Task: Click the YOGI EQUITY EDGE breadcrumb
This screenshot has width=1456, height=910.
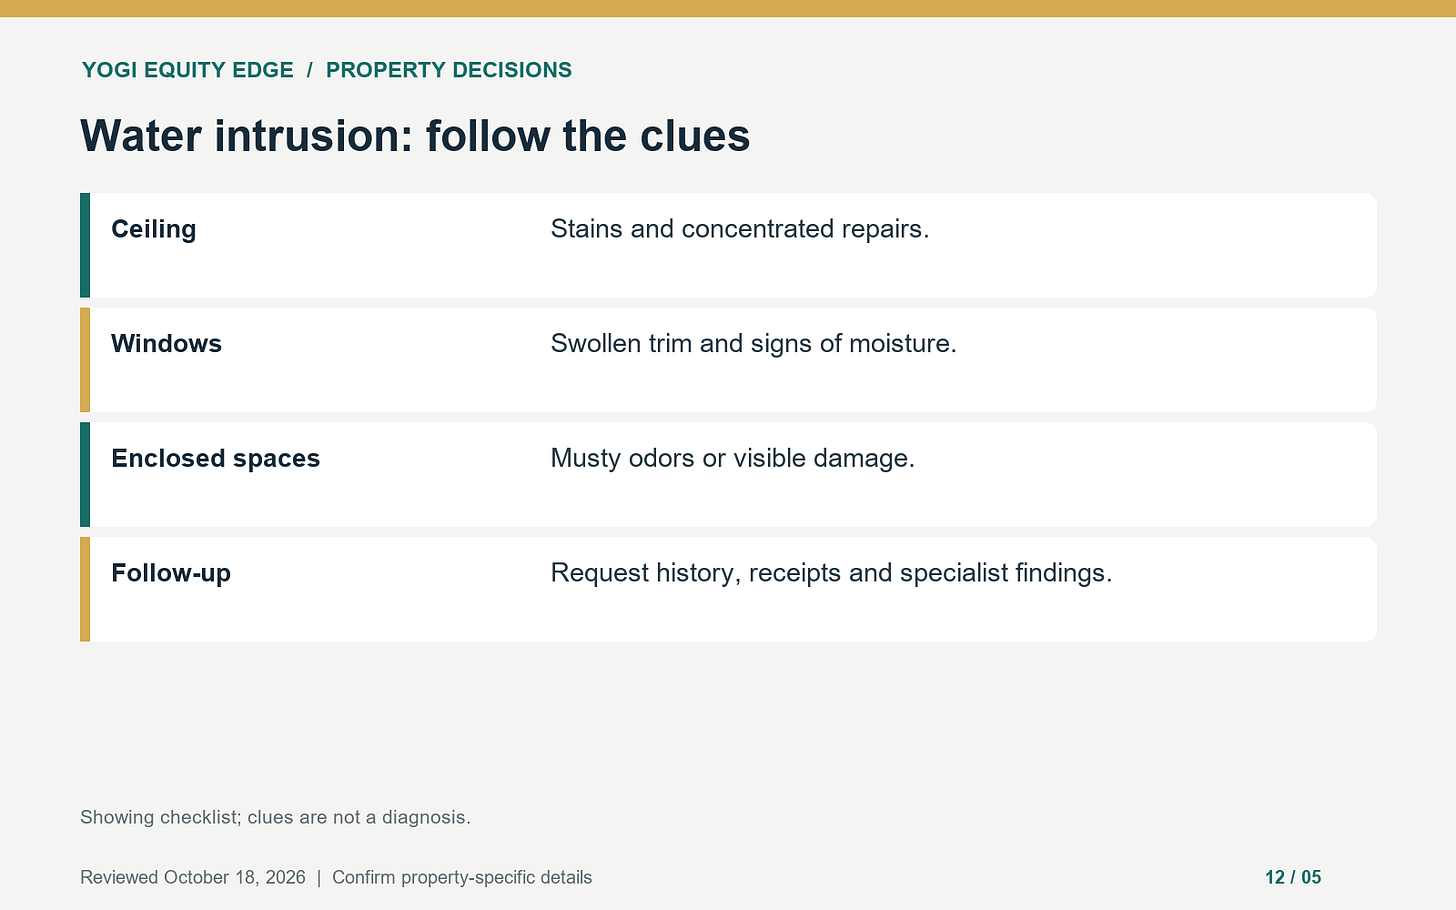Action: click(x=188, y=70)
